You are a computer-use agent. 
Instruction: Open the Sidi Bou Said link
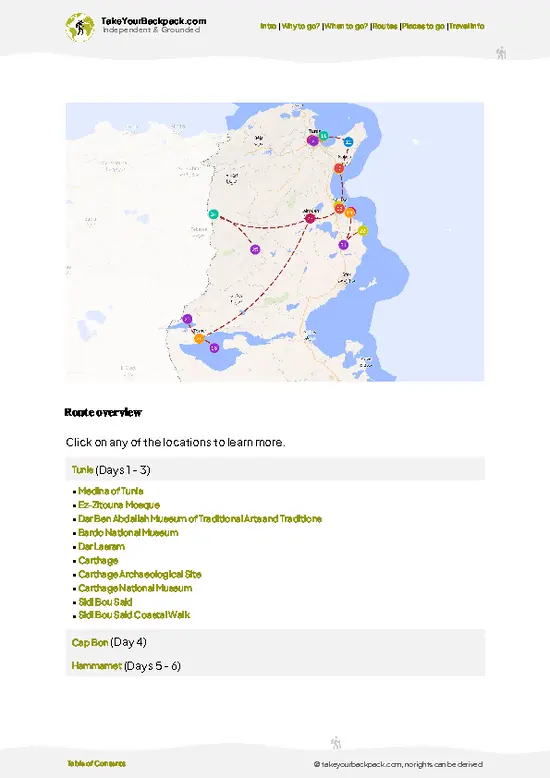point(105,602)
